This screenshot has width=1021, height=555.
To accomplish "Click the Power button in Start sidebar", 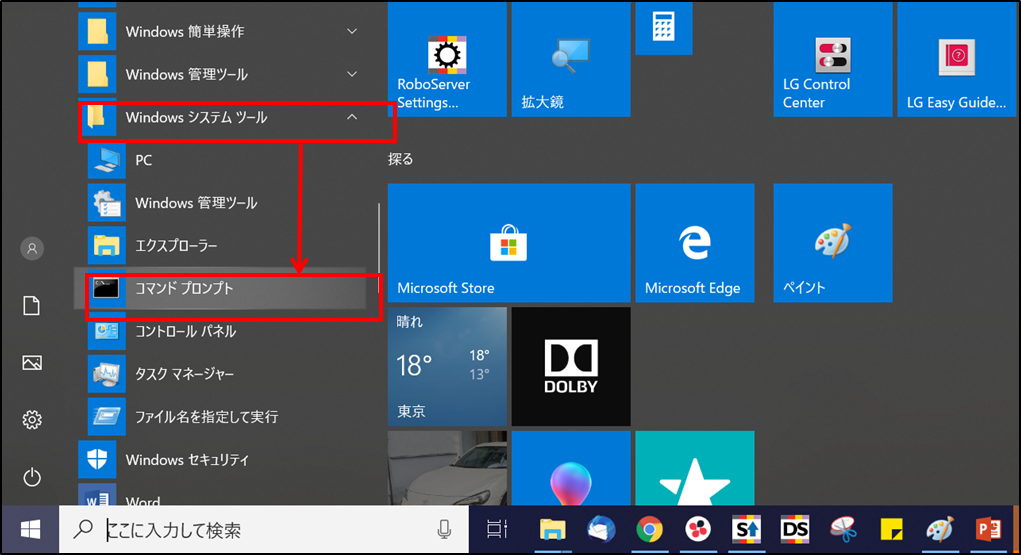I will [32, 477].
